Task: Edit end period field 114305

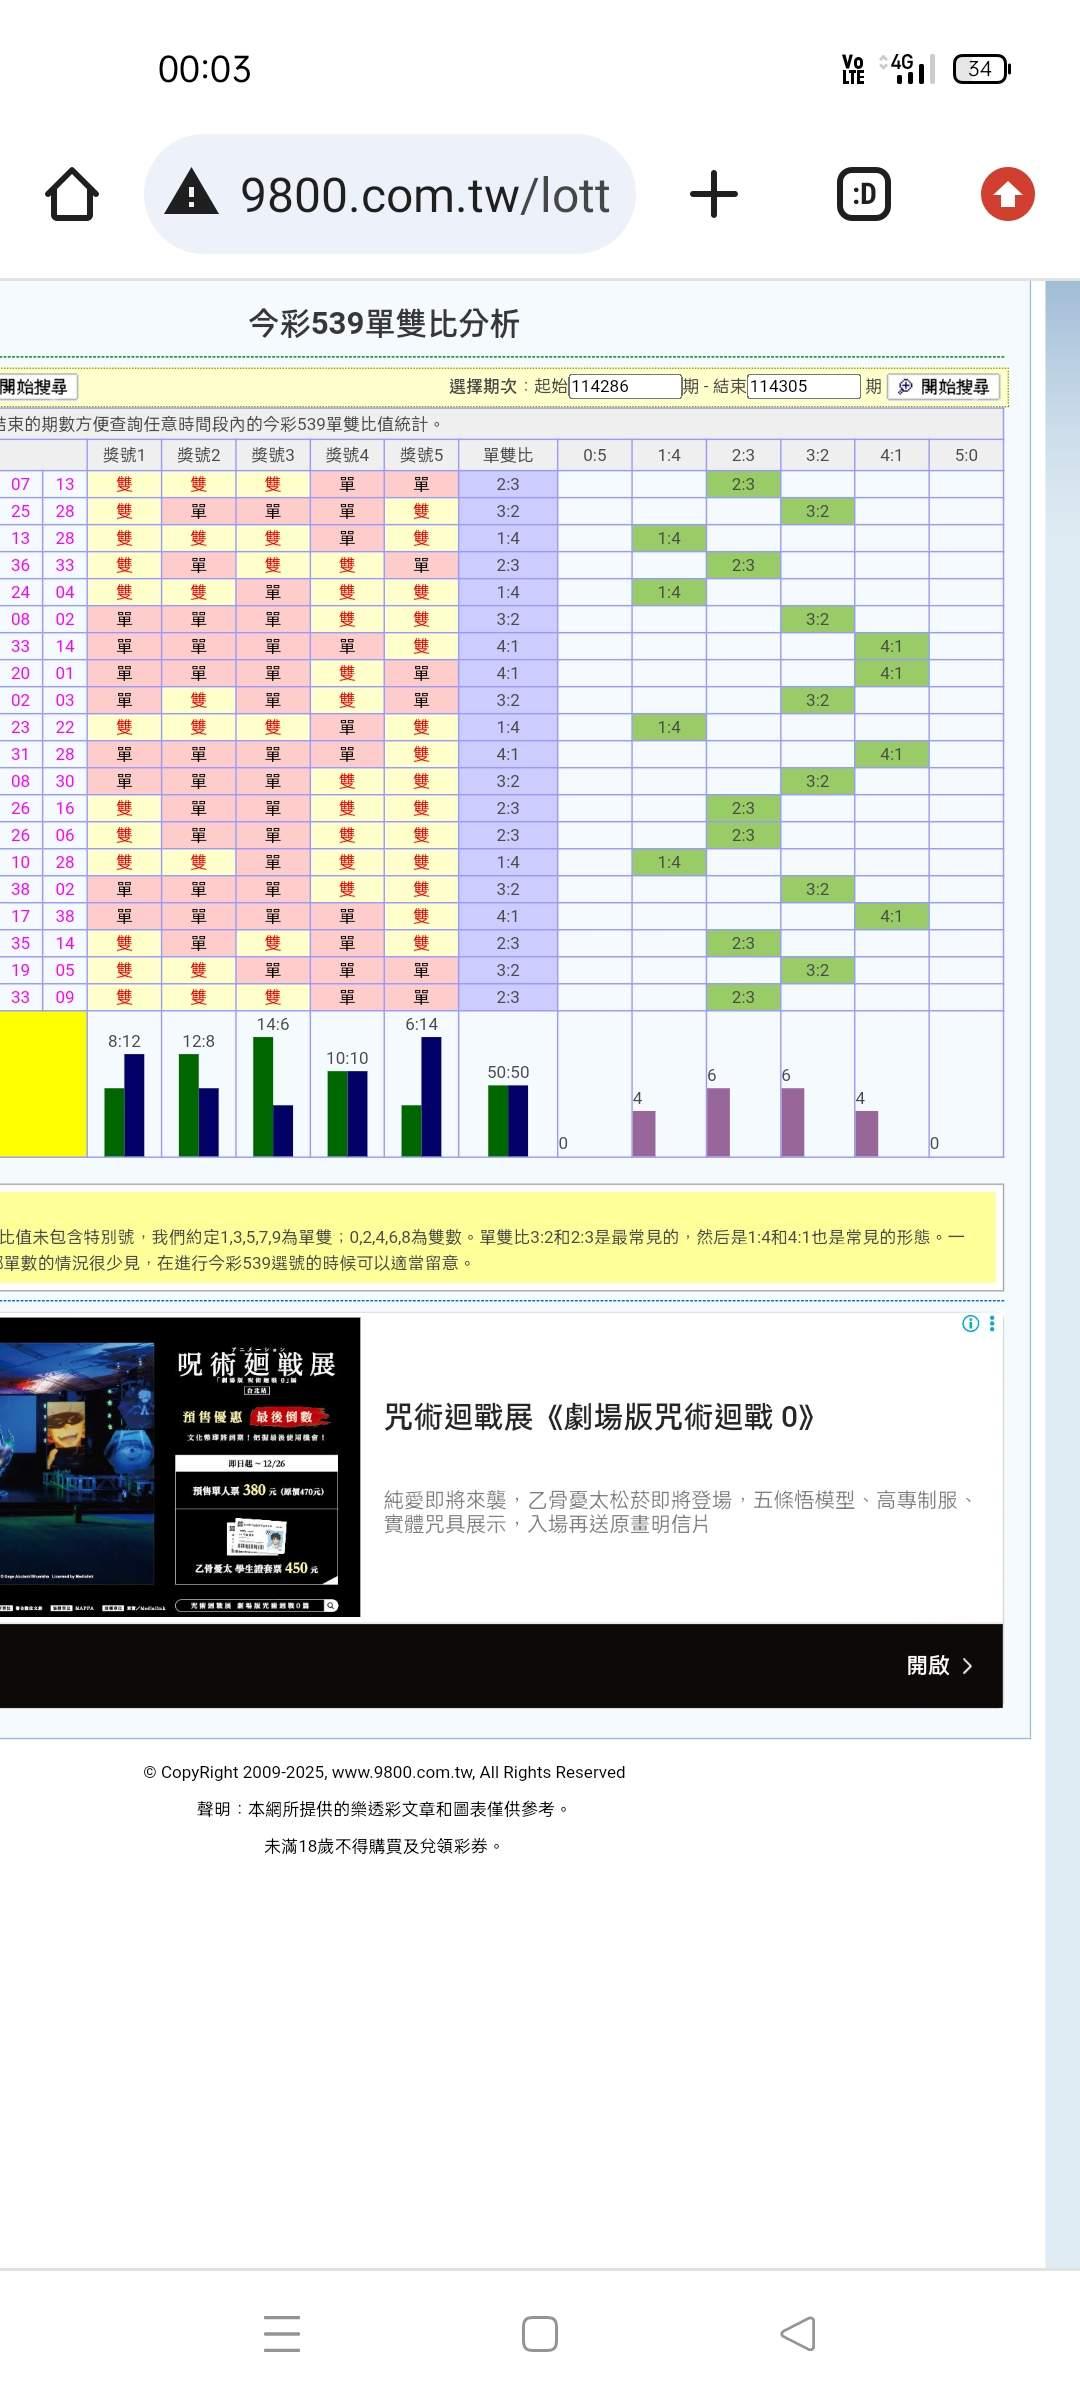Action: (804, 386)
